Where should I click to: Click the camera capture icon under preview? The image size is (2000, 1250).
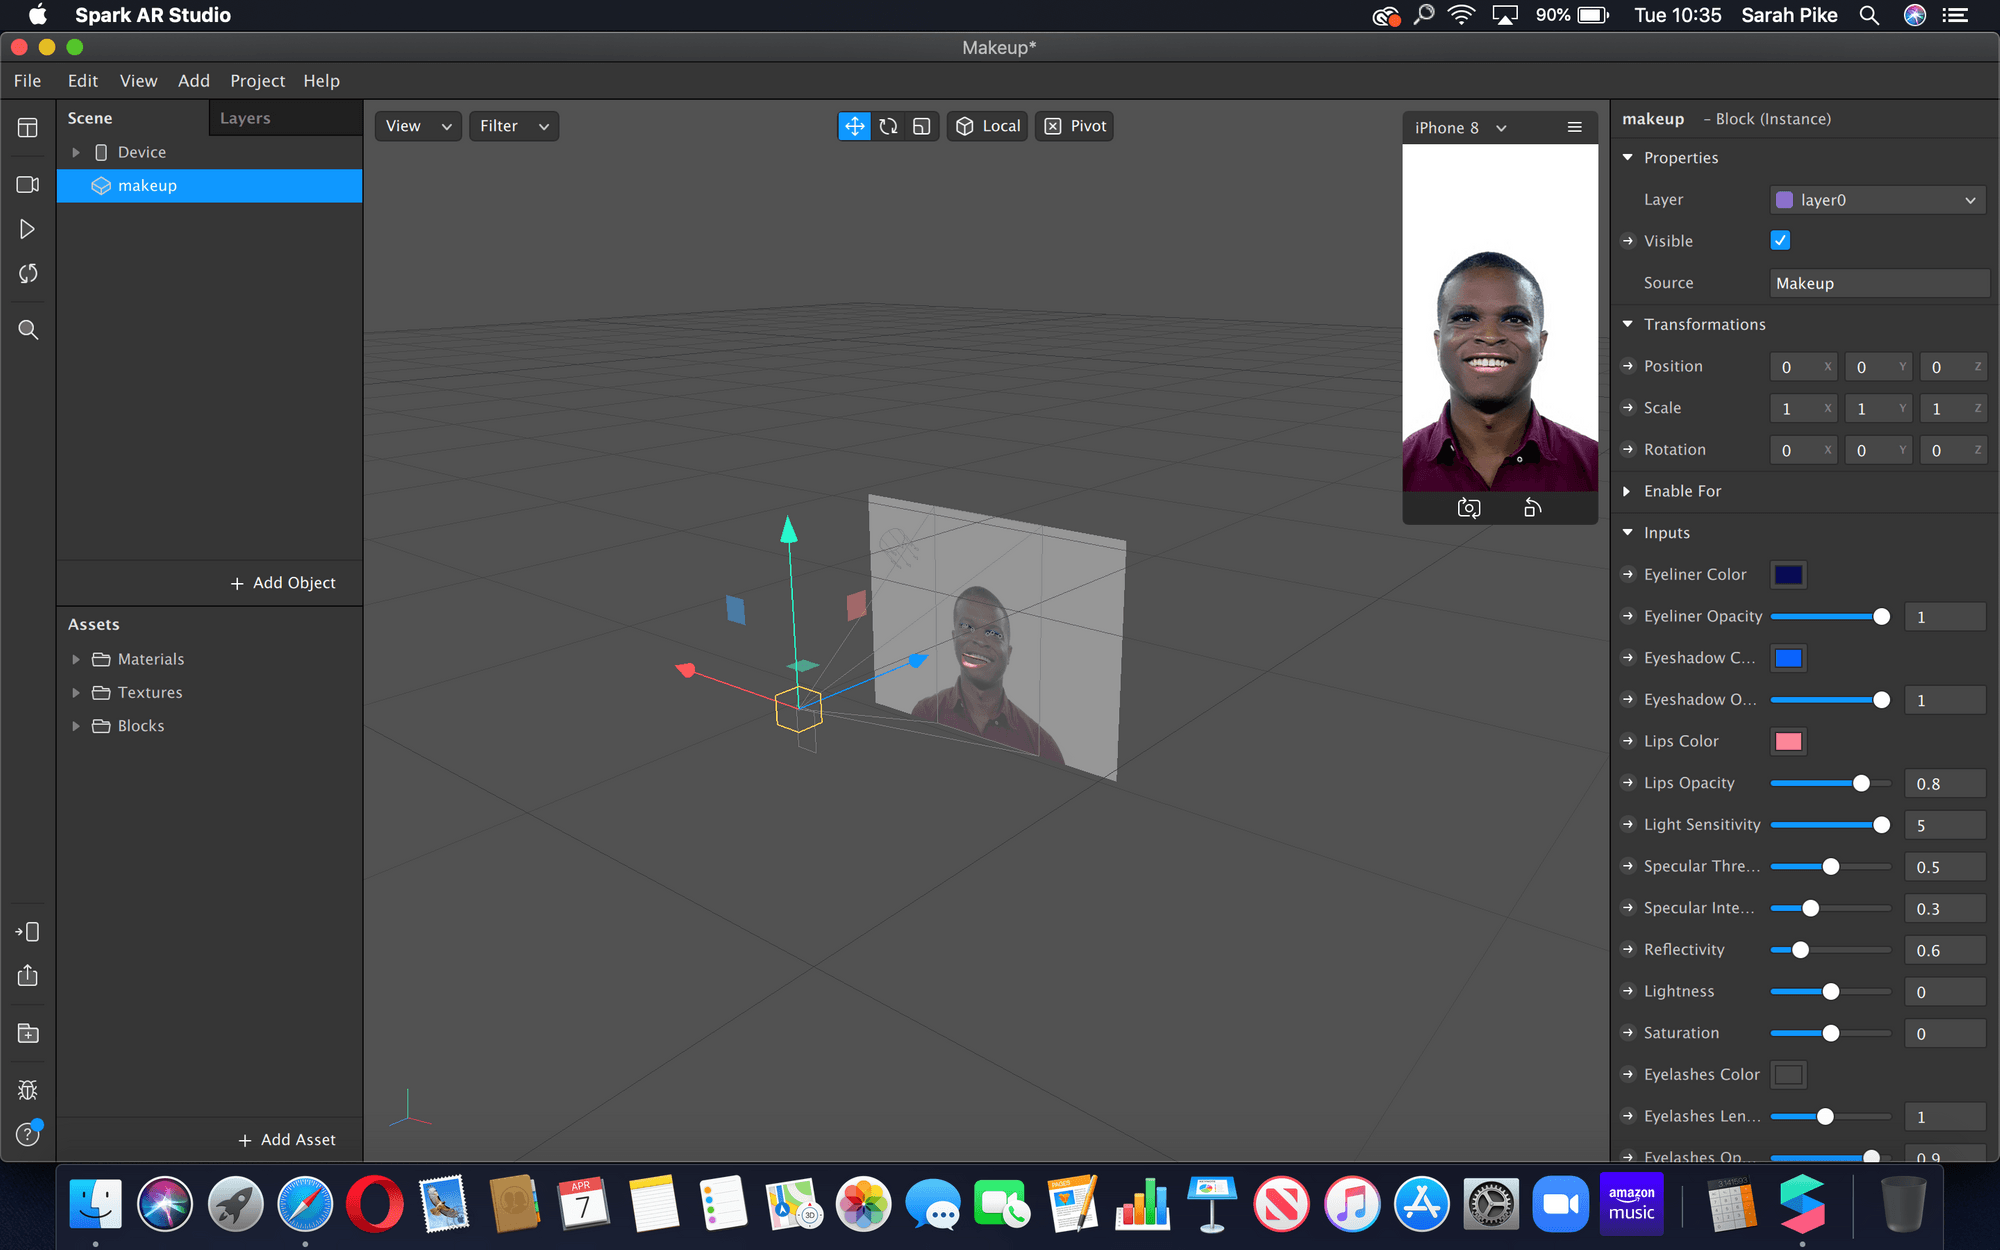click(x=1468, y=508)
